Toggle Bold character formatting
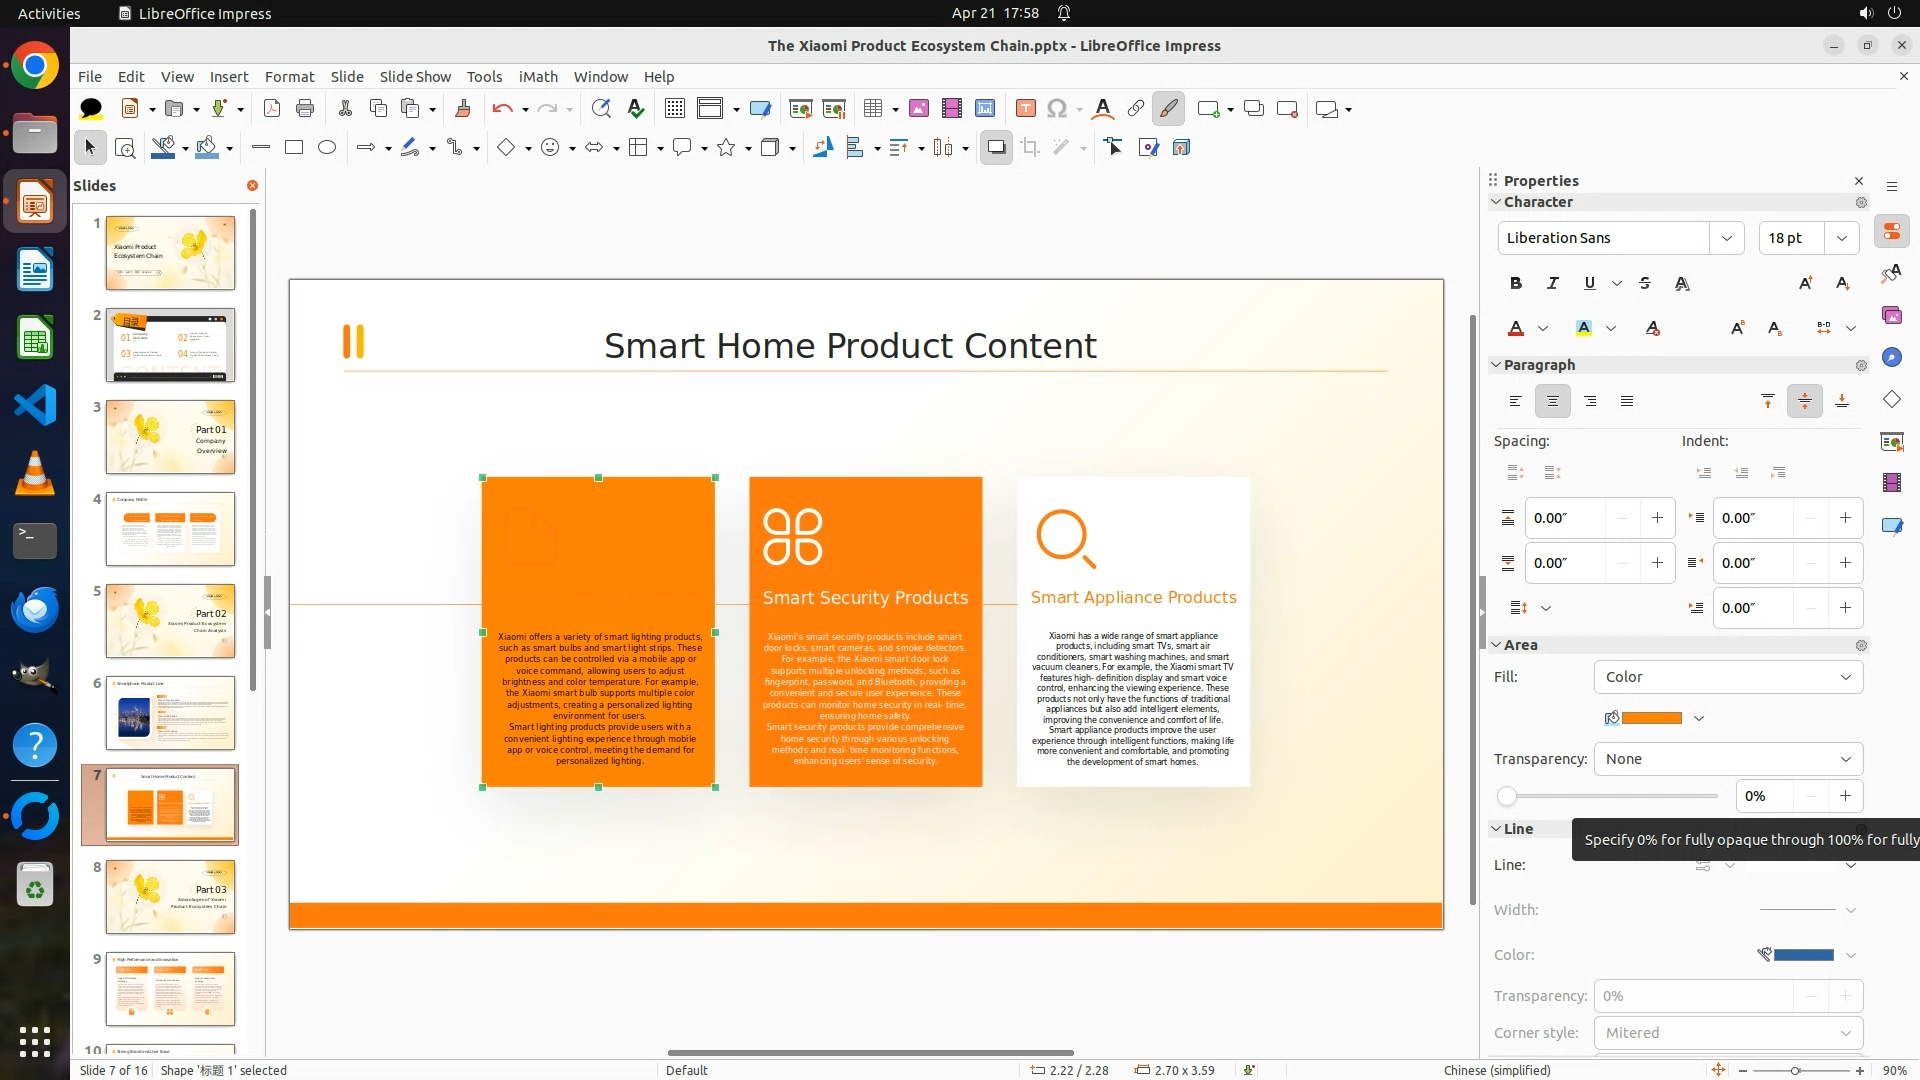The width and height of the screenshot is (1920, 1080). 1516,283
